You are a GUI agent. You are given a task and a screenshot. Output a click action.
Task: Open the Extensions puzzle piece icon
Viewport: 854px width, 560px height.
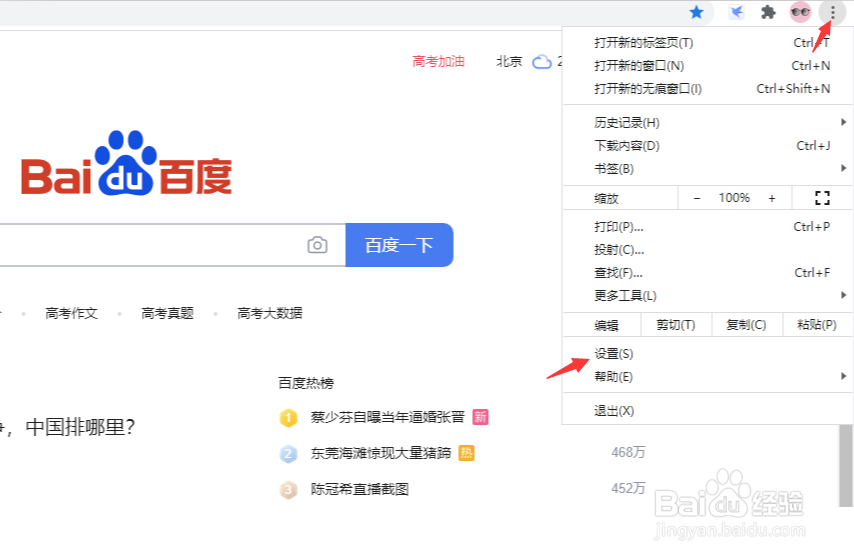[768, 12]
